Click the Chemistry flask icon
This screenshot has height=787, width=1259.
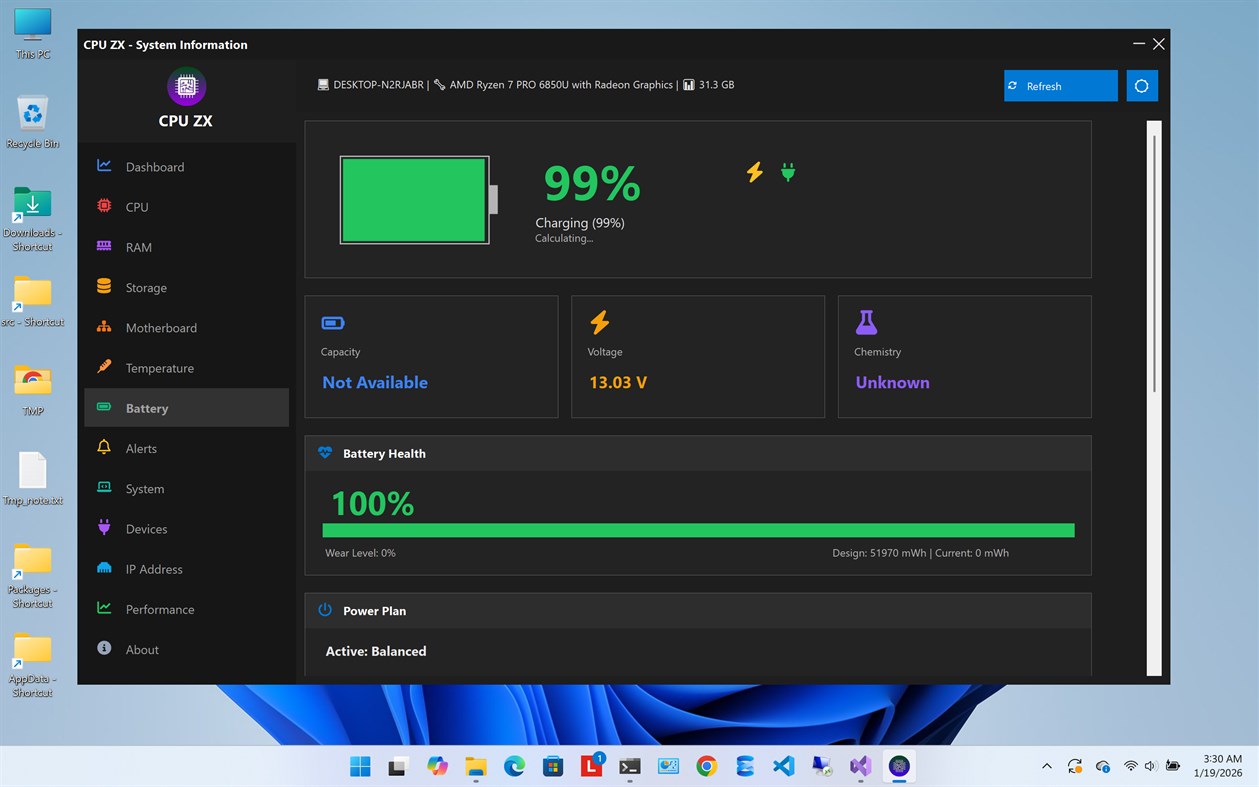tap(866, 322)
